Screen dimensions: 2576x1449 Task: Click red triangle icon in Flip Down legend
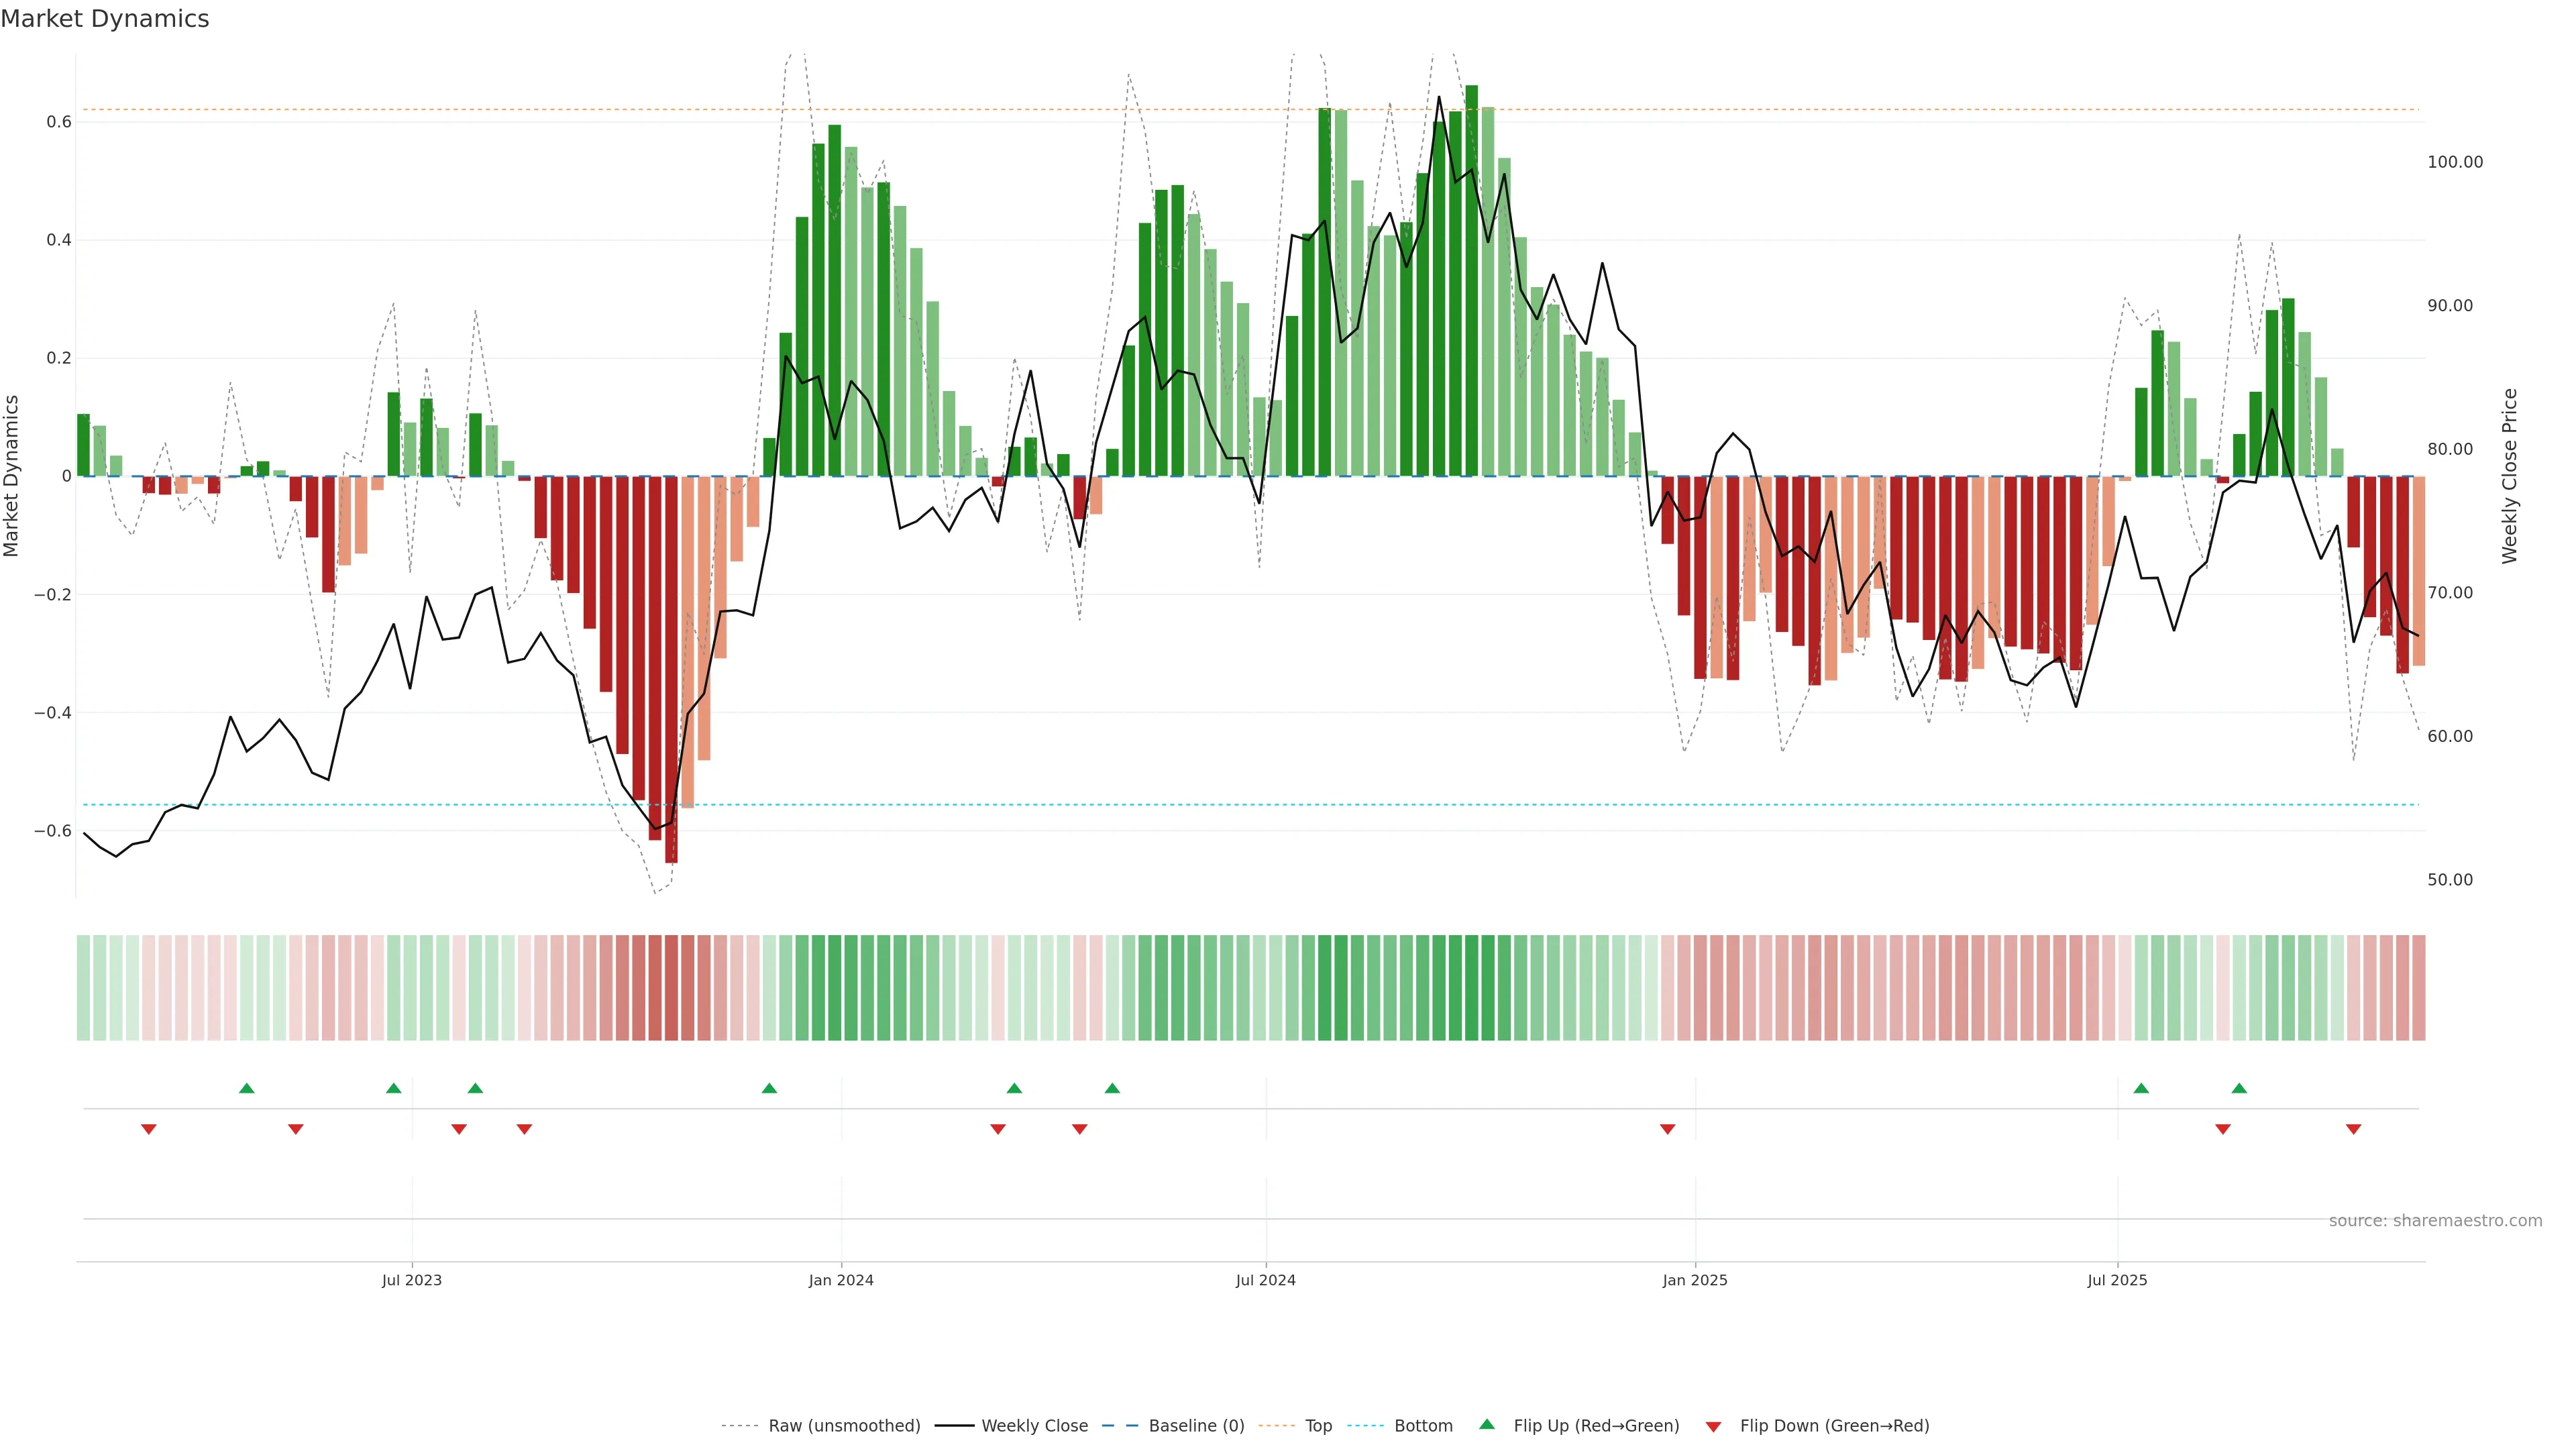(x=1713, y=1427)
